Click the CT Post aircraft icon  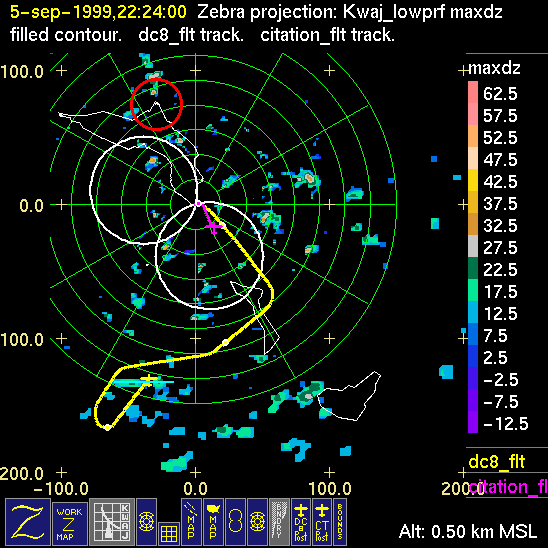(322, 522)
